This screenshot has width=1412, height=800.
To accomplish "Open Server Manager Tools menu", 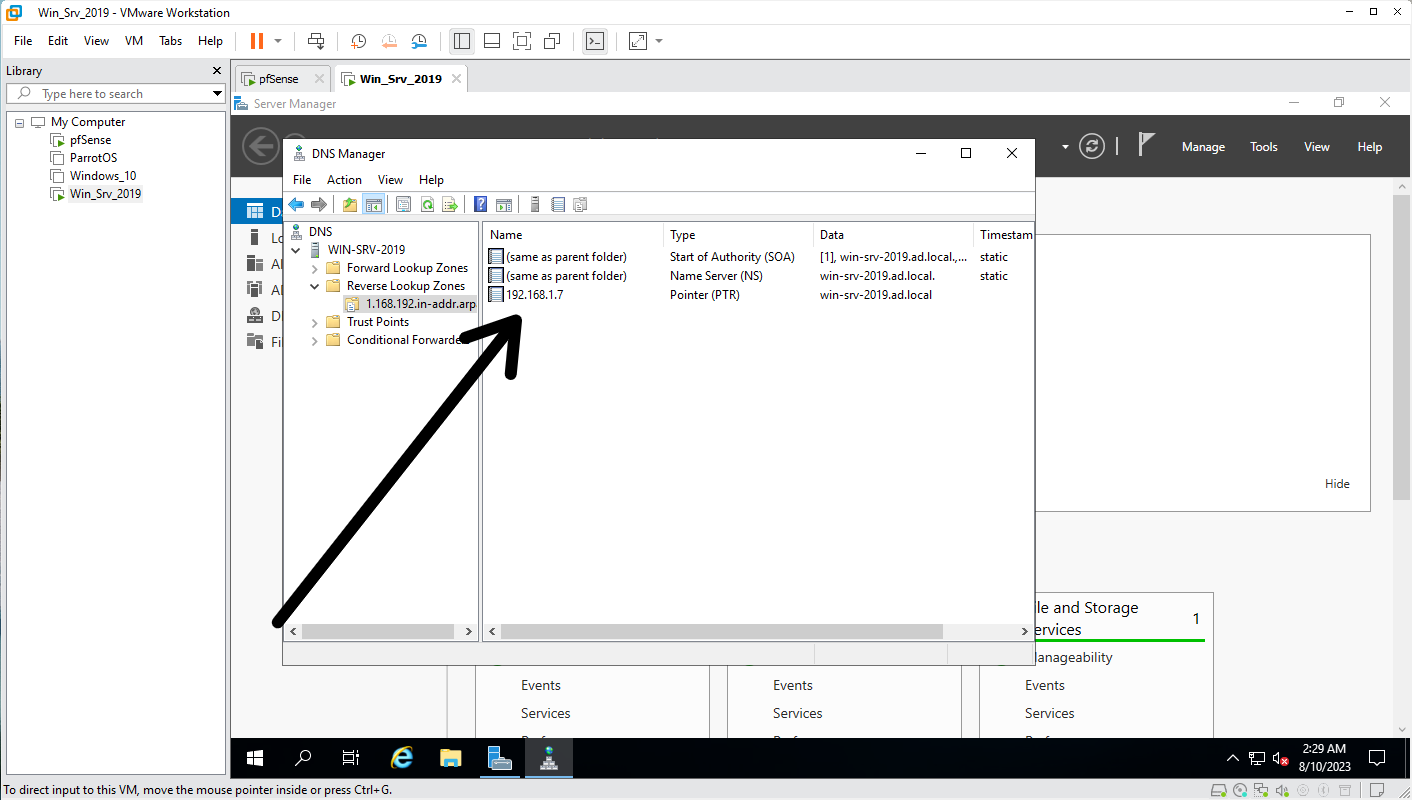I will pyautogui.click(x=1264, y=147).
